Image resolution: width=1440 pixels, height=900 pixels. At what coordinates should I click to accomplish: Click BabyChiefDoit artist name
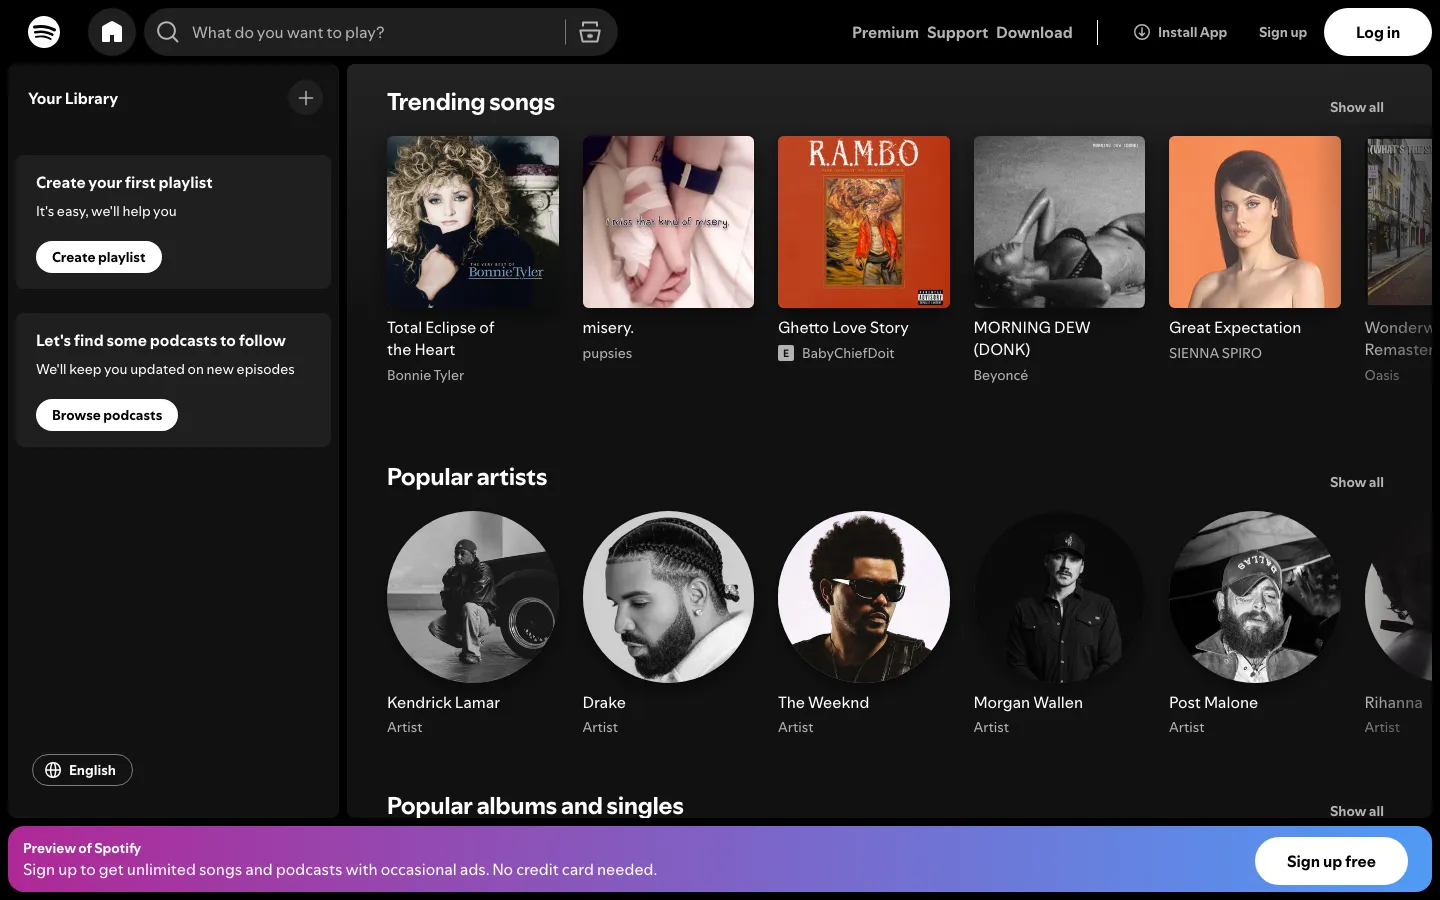coord(848,353)
